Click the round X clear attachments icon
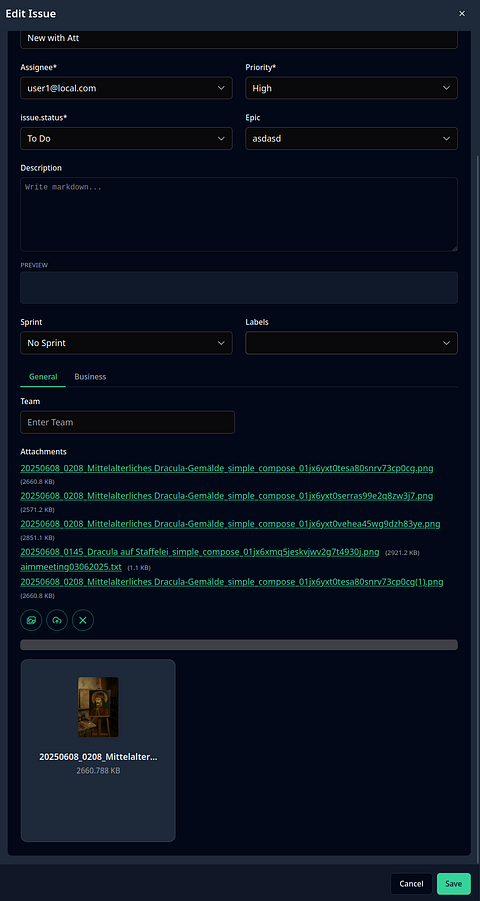Screen dimensions: 480x901 click(x=83, y=620)
